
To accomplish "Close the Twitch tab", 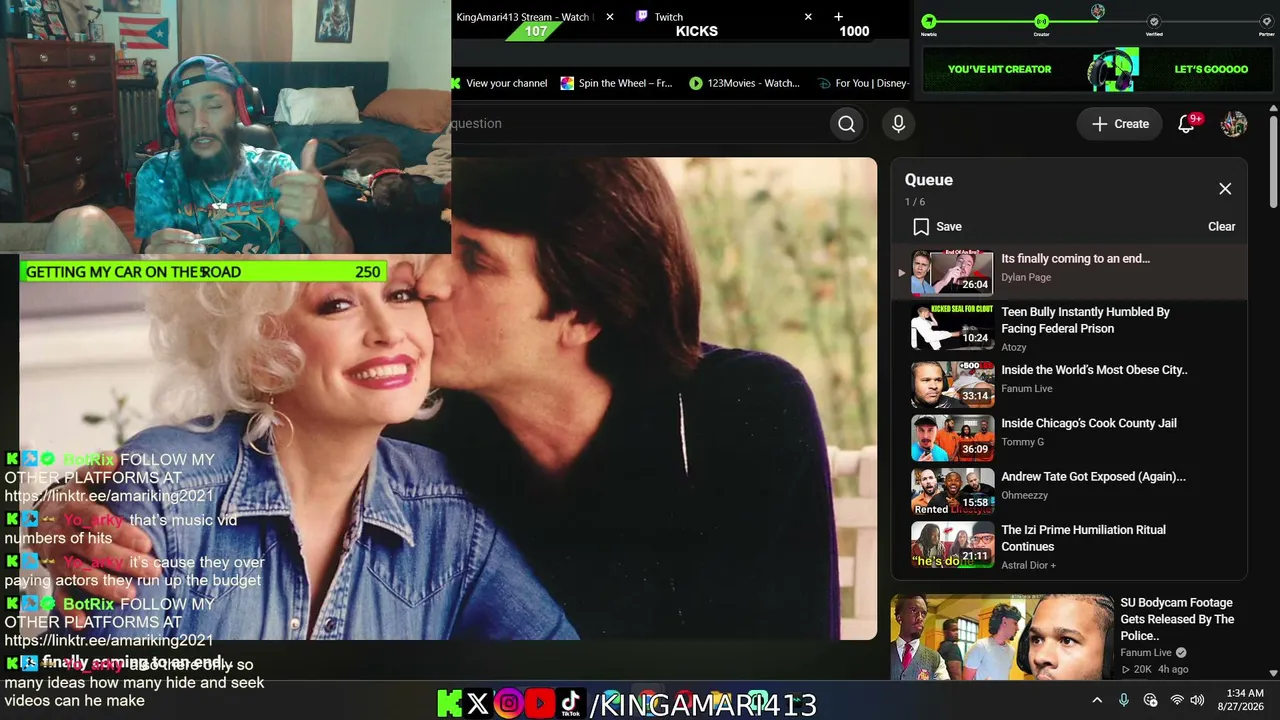I will click(808, 17).
